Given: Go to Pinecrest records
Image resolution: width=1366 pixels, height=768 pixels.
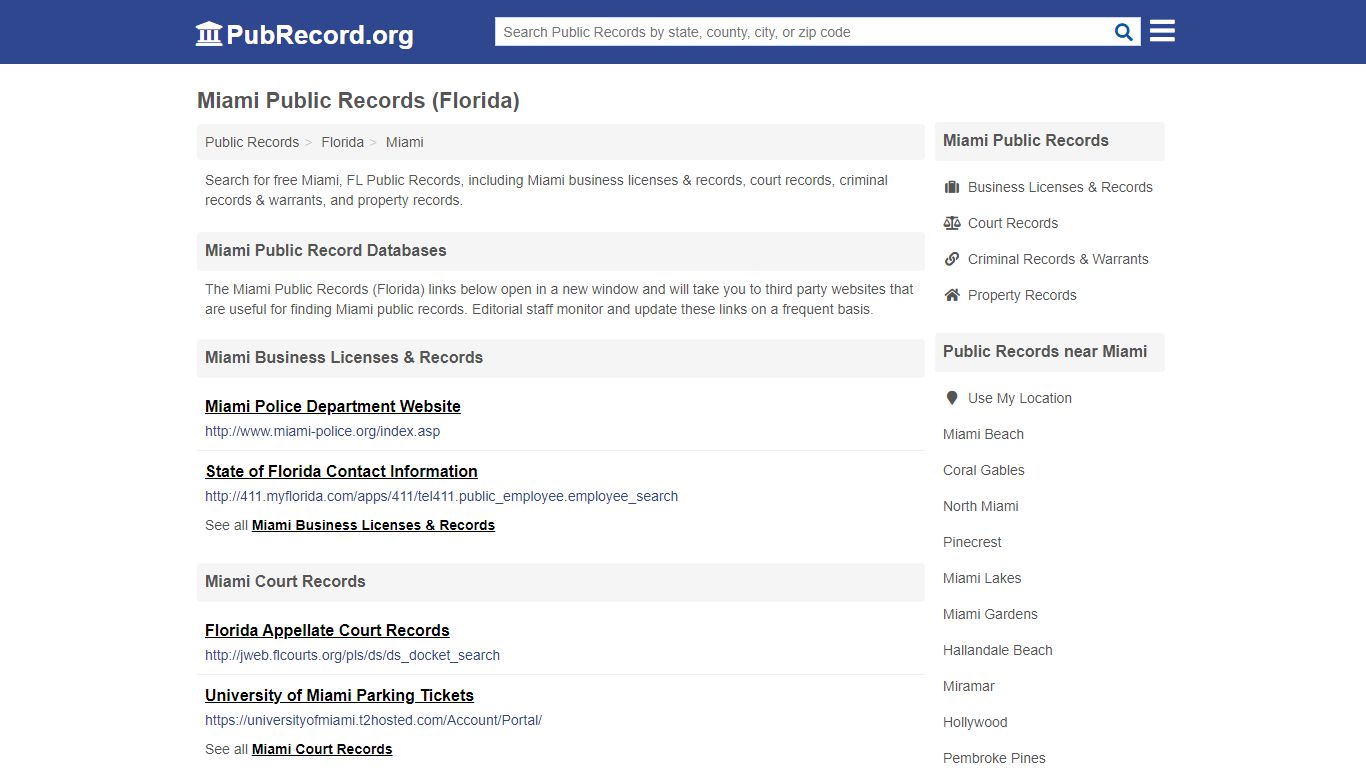Looking at the screenshot, I should 972,542.
